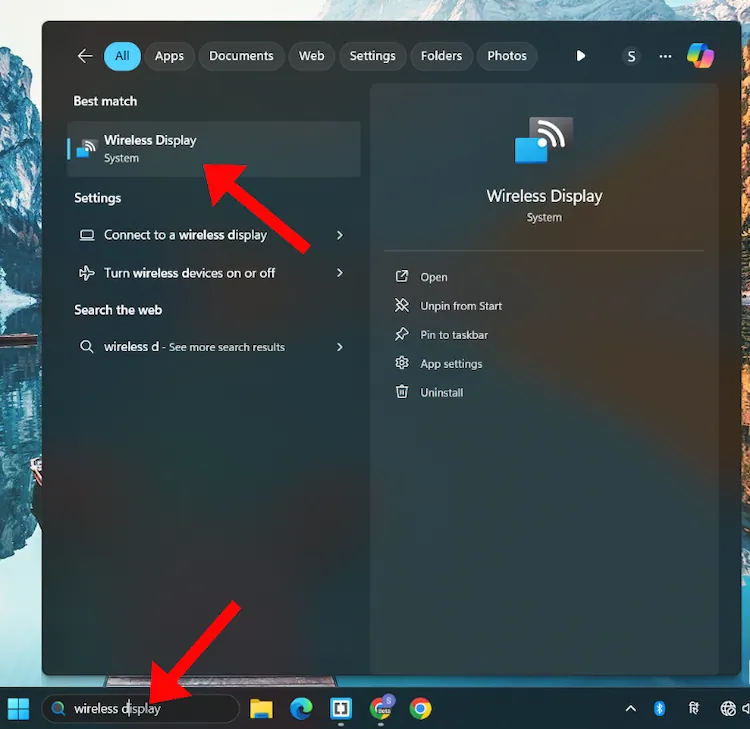Expand Connect to a wireless display chevron
The image size is (750, 729).
tap(340, 235)
